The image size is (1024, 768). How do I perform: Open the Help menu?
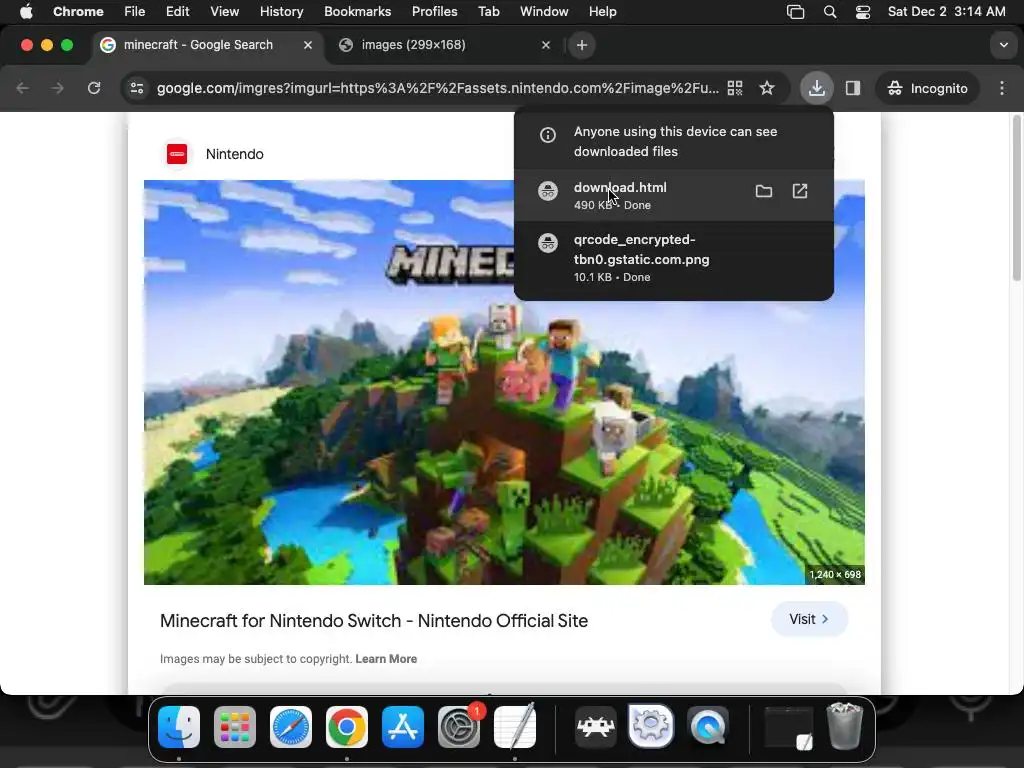tap(602, 12)
